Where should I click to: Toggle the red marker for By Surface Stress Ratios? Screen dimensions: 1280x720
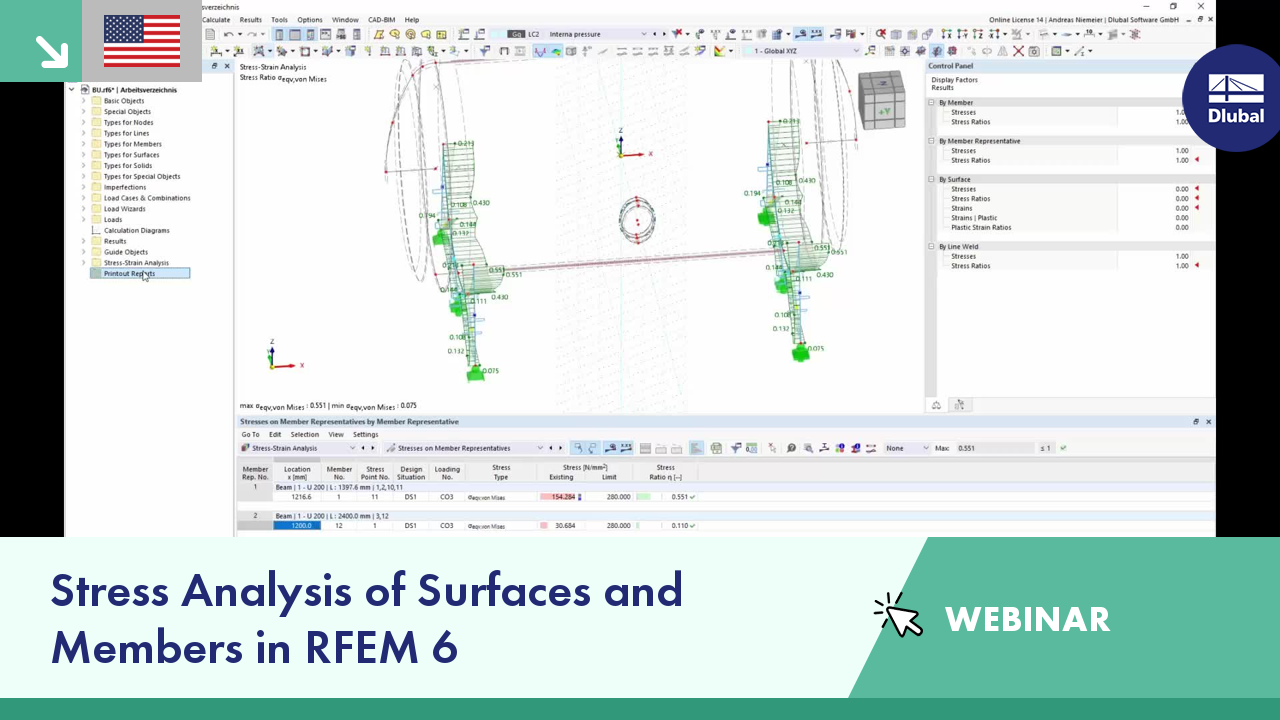(1196, 199)
